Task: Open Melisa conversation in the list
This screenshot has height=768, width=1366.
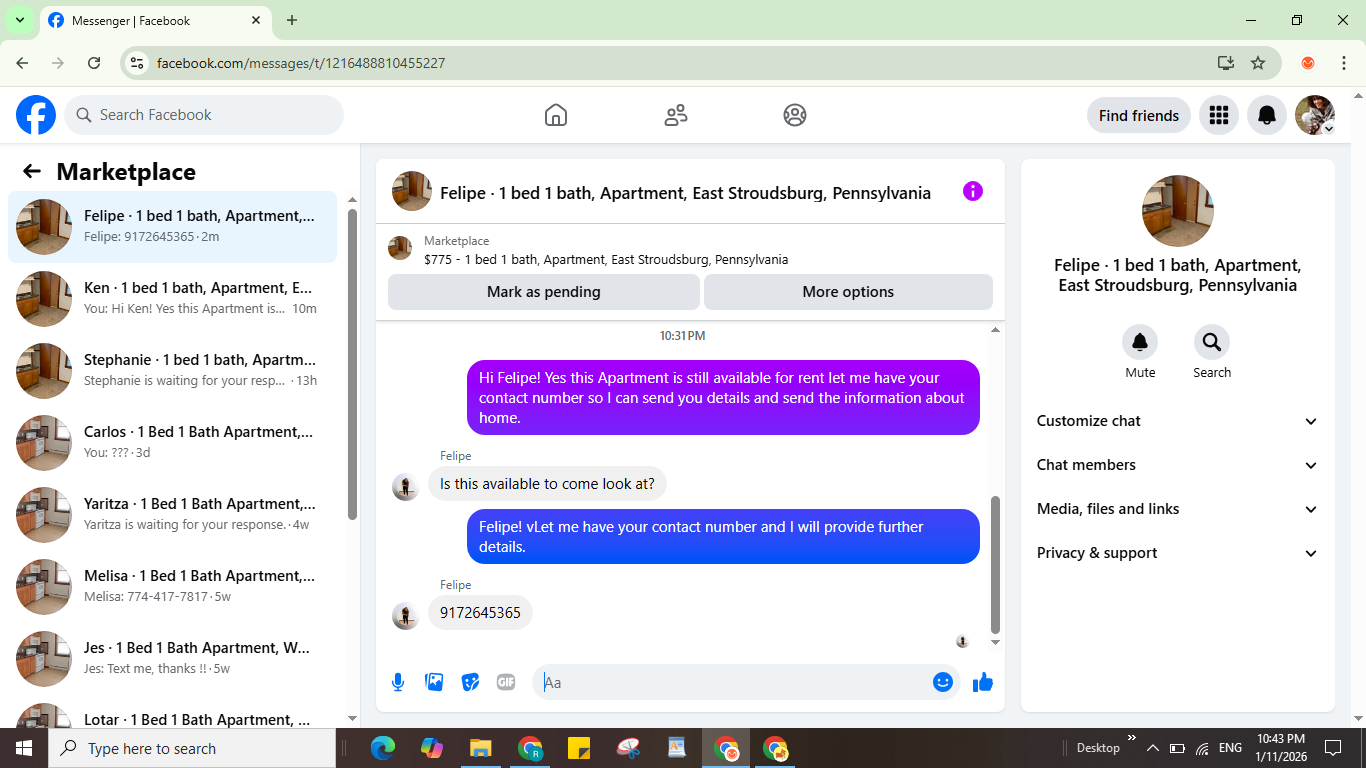Action: point(172,587)
